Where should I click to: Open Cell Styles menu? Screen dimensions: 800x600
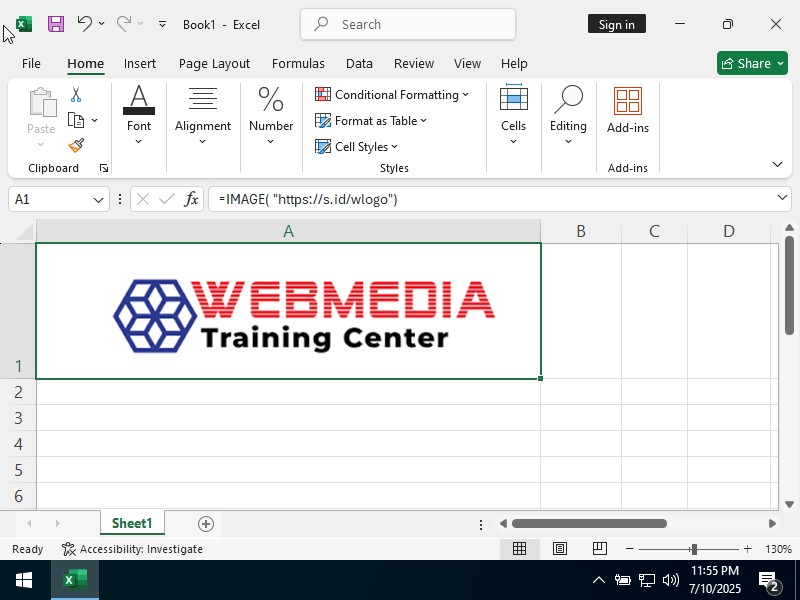coord(356,146)
